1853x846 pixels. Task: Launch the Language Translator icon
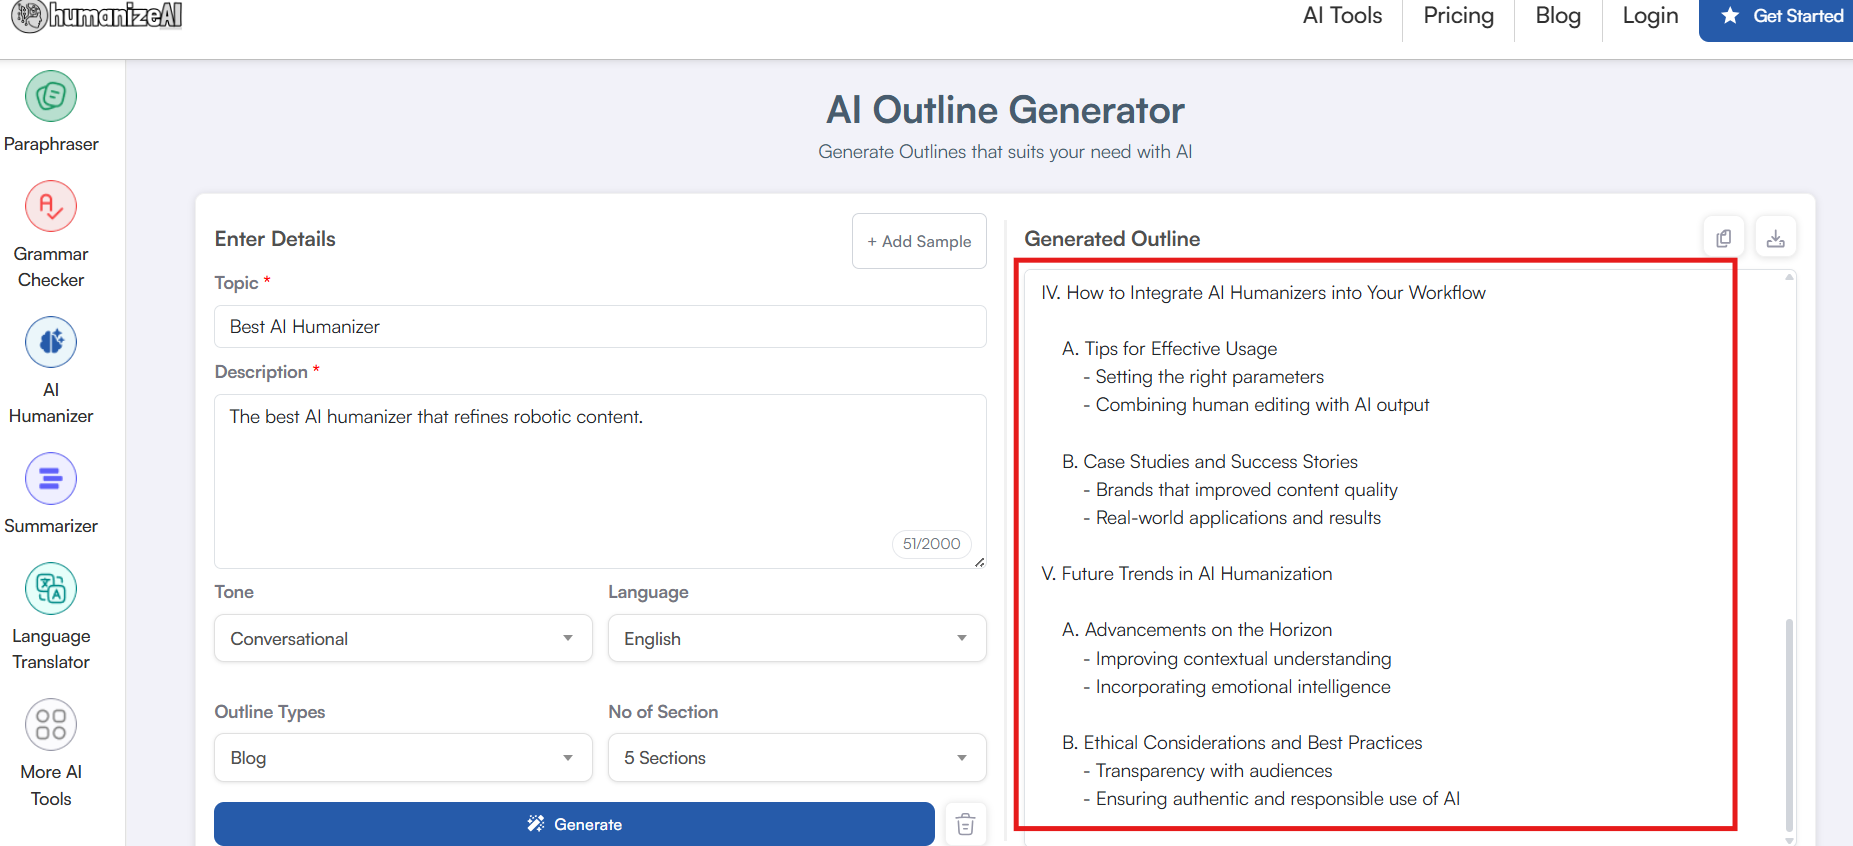[51, 589]
